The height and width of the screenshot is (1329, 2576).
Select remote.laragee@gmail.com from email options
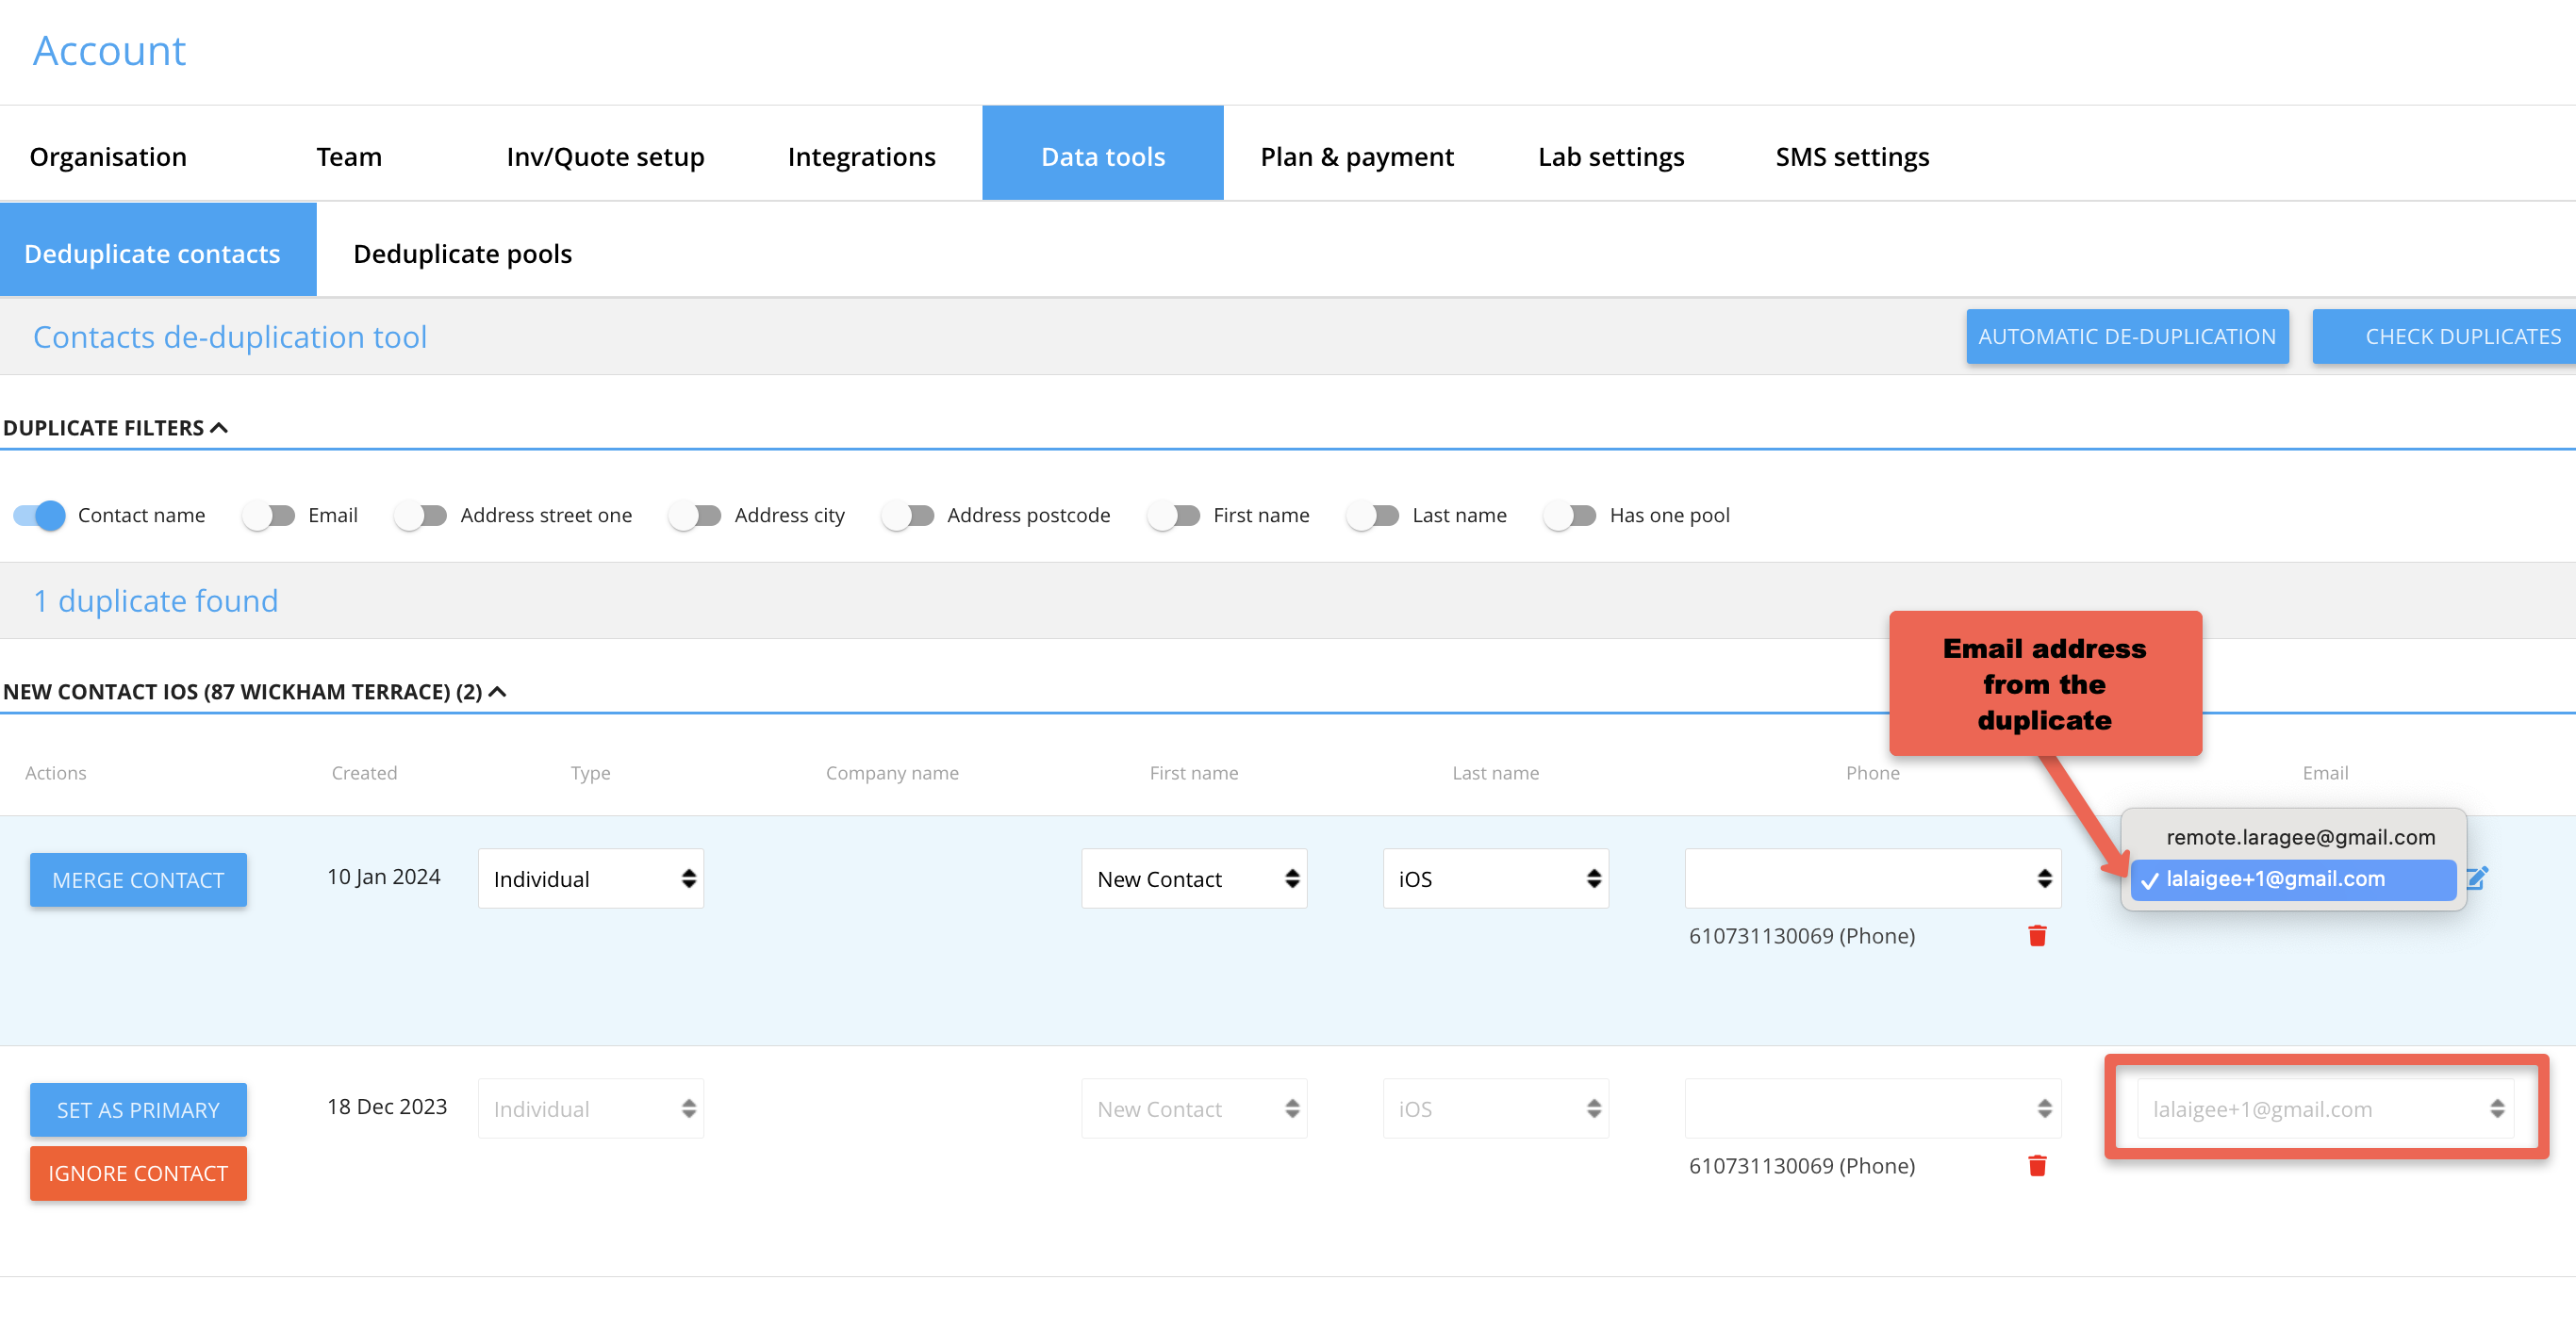coord(2300,837)
